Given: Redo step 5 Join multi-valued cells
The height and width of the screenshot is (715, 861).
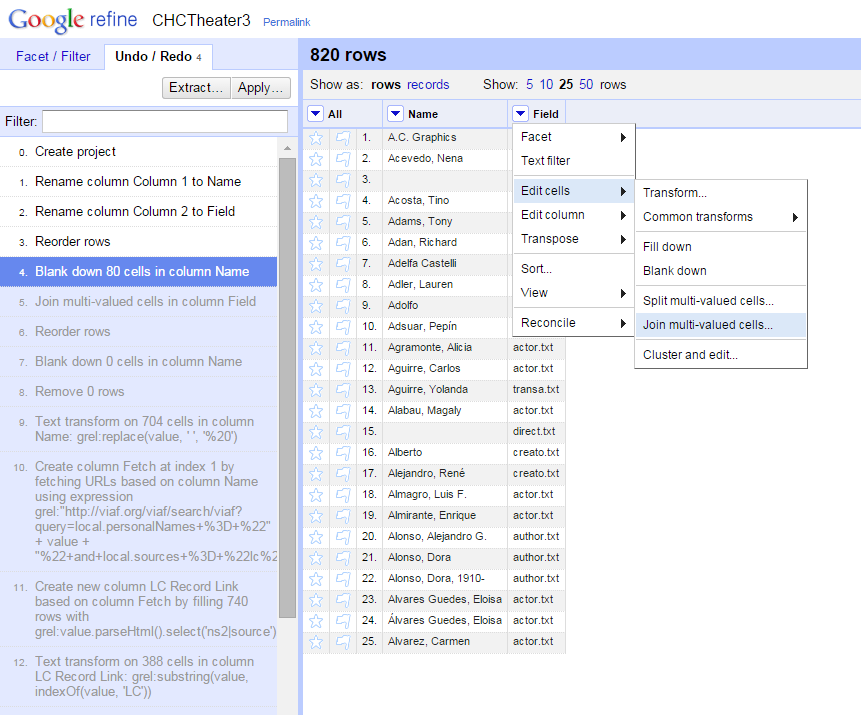Looking at the screenshot, I should point(138,301).
